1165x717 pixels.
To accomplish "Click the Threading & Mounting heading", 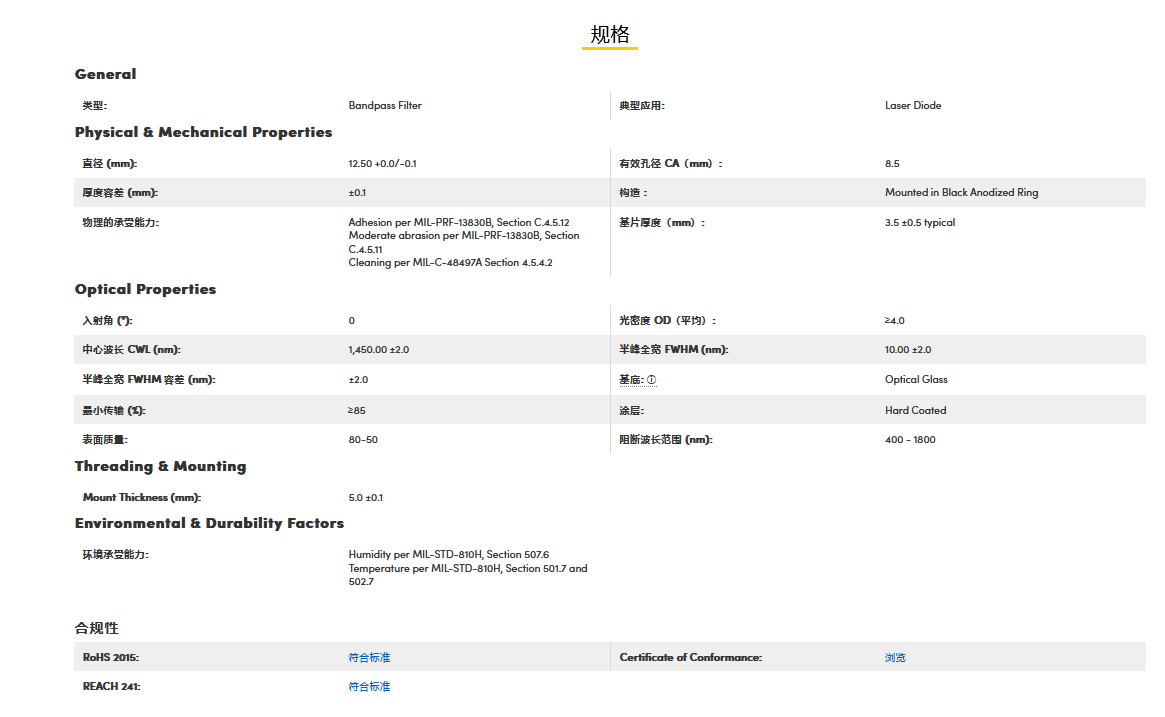I will point(160,466).
